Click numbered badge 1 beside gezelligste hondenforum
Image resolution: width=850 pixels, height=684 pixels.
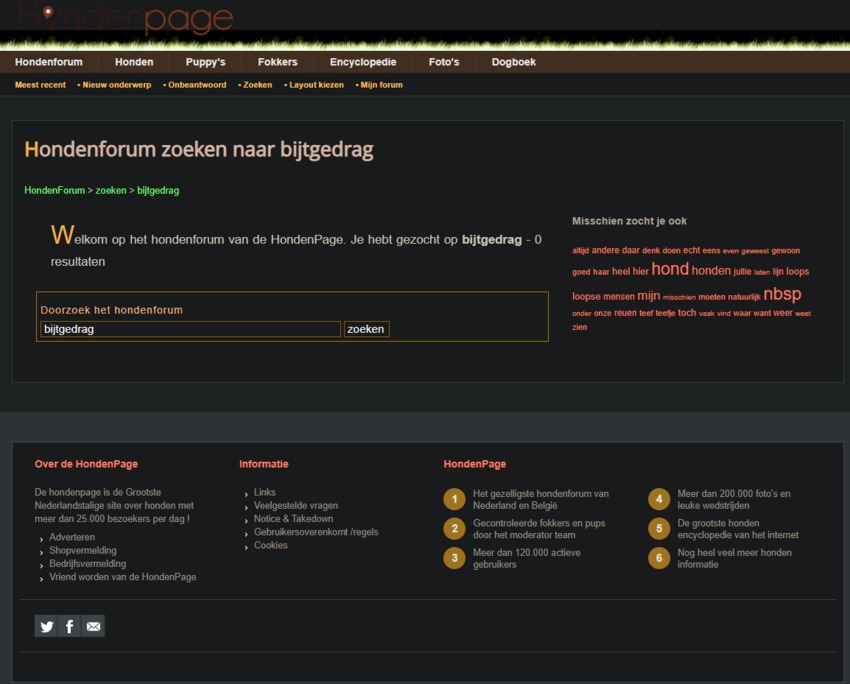click(454, 499)
